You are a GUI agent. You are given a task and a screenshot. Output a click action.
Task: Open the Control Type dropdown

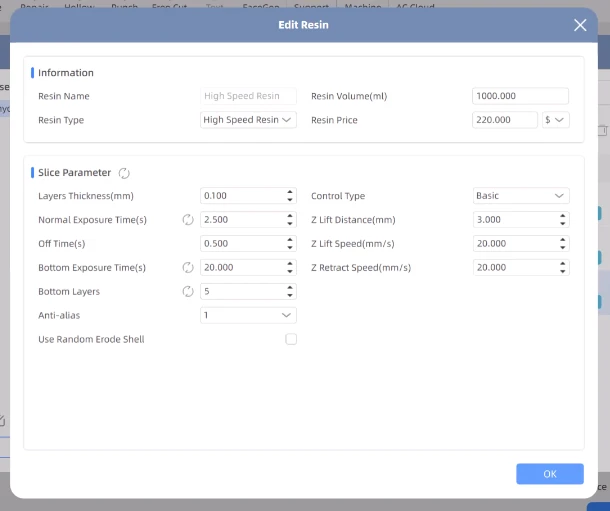click(521, 196)
